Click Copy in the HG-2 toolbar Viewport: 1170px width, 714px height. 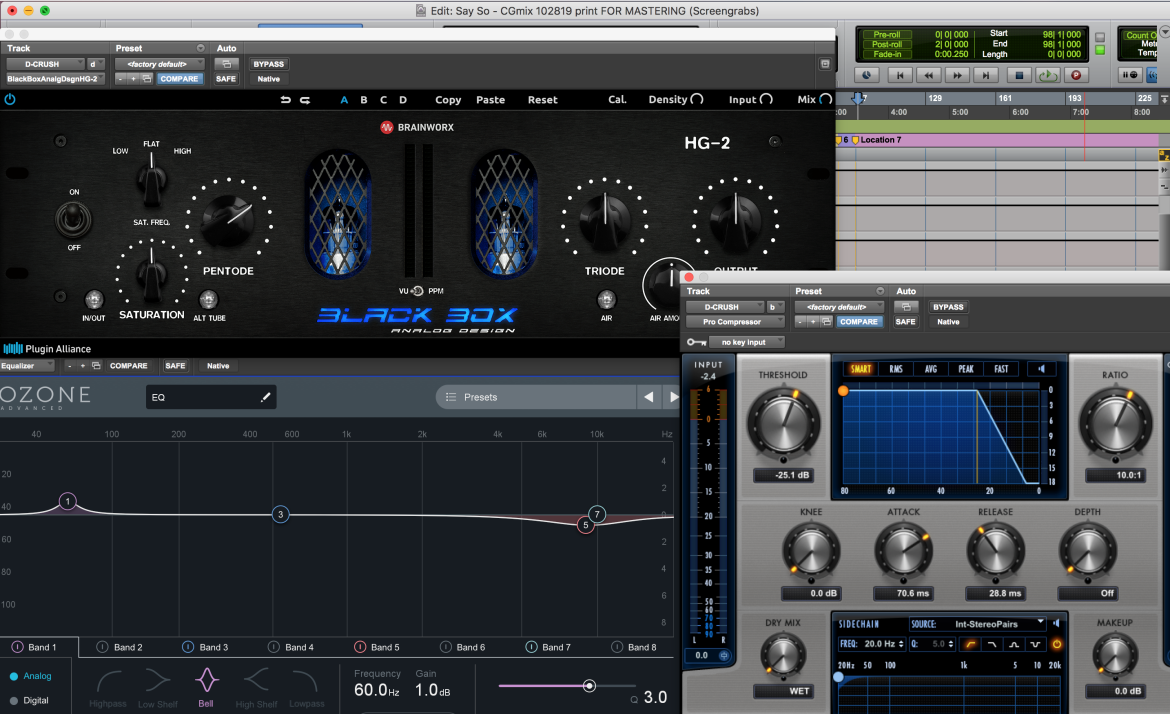coord(448,99)
